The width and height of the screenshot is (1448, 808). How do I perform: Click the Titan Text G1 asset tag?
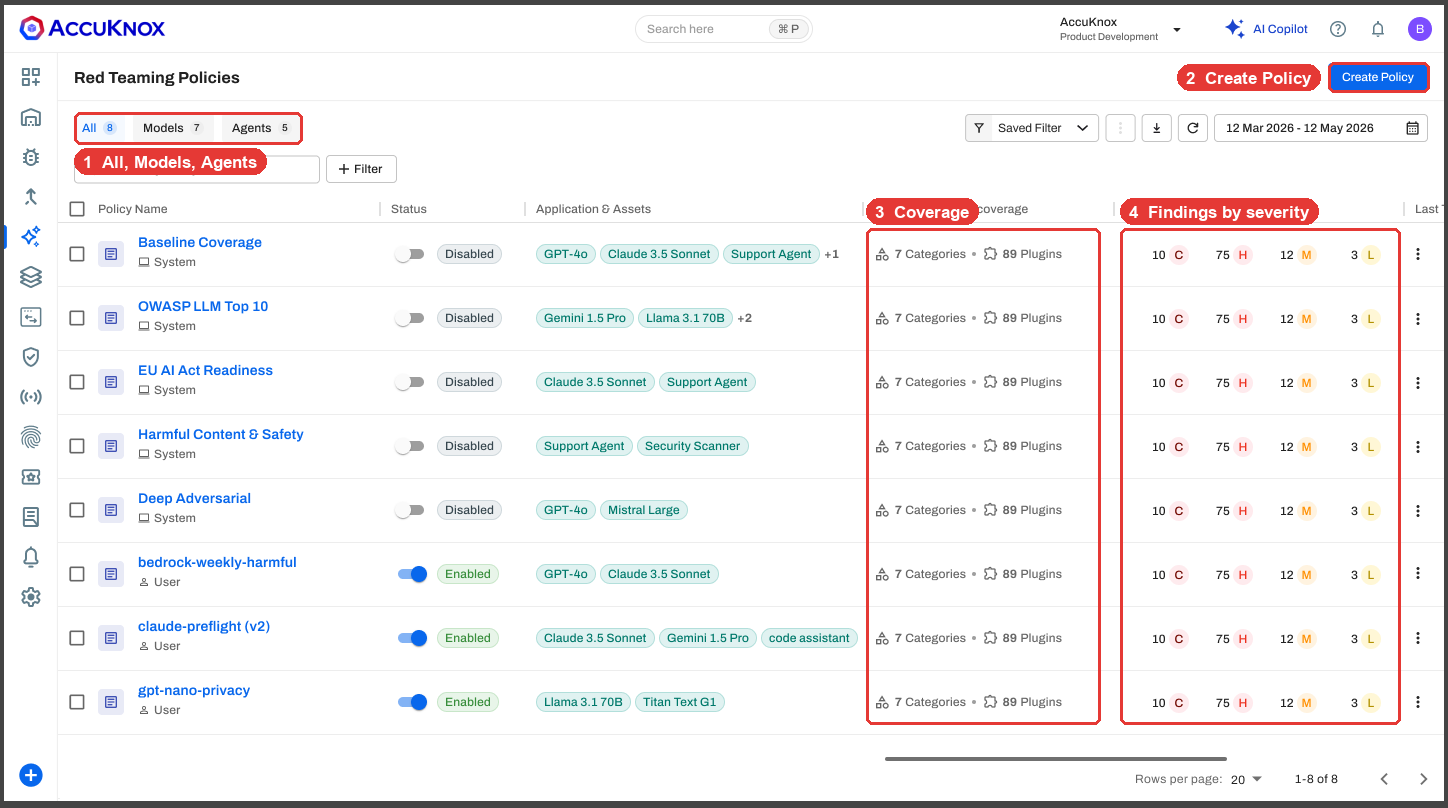click(679, 702)
